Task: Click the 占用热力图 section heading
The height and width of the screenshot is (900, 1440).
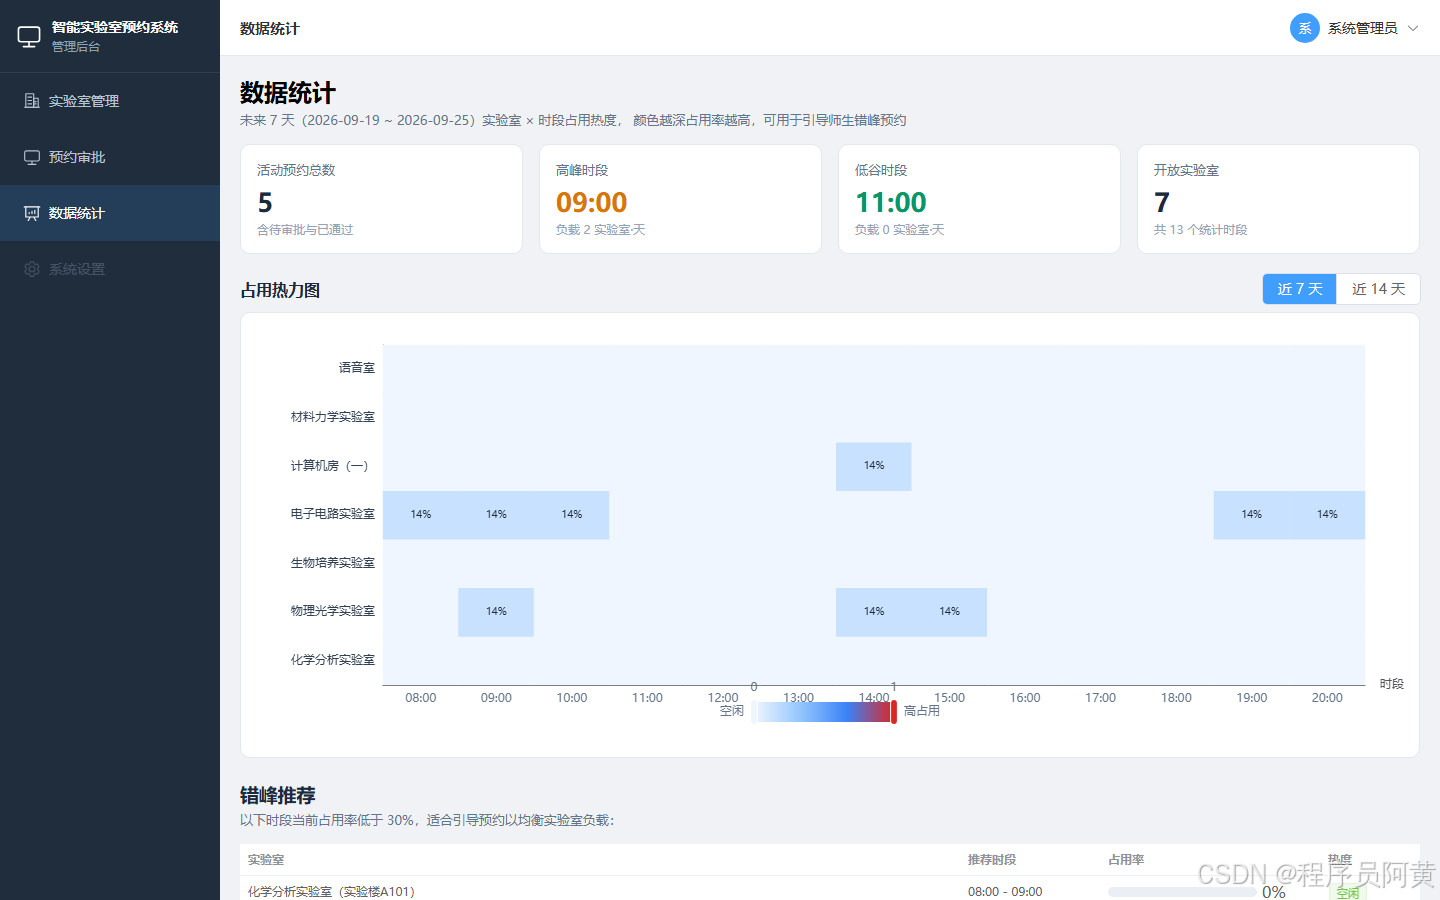Action: click(280, 290)
